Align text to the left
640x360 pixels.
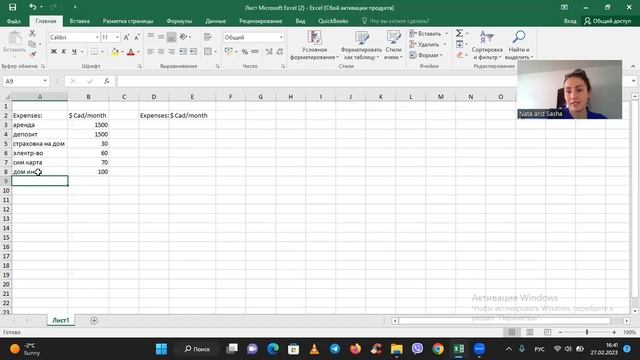[151, 51]
